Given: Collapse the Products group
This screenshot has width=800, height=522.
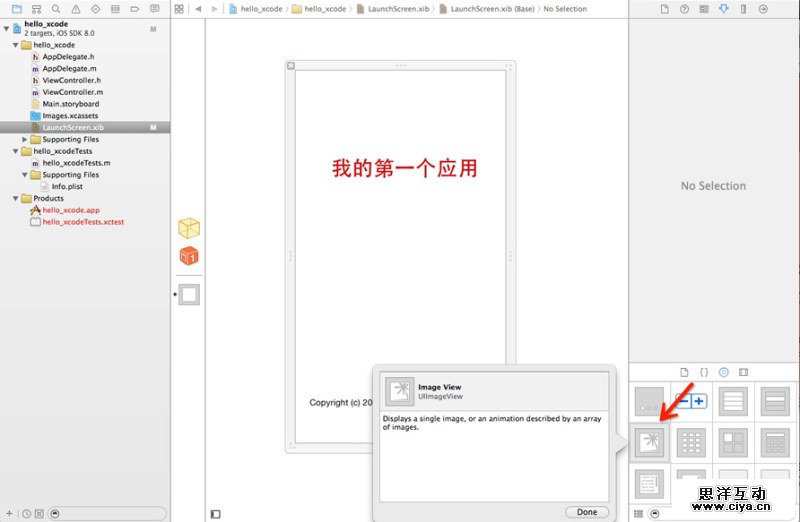Looking at the screenshot, I should (15, 198).
